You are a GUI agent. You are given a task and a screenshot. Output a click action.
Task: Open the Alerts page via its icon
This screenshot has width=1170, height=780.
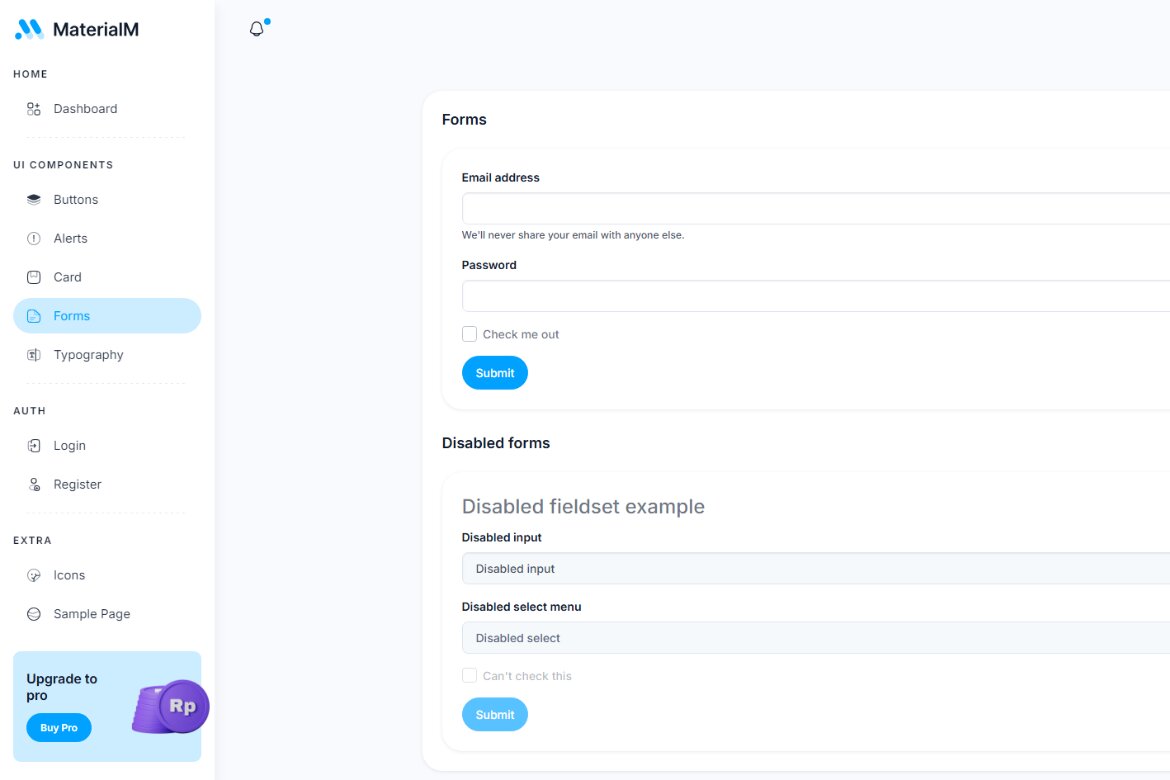(x=33, y=238)
